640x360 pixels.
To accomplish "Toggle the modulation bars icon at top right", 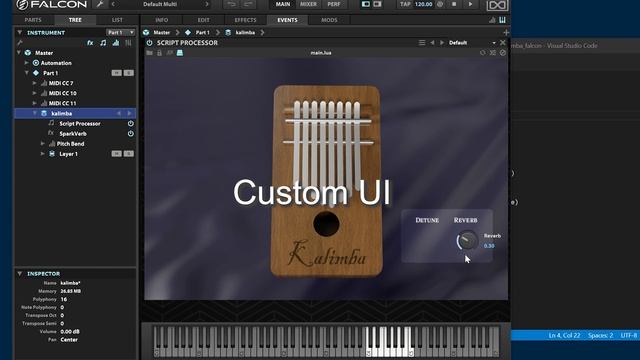I will click(x=492, y=20).
